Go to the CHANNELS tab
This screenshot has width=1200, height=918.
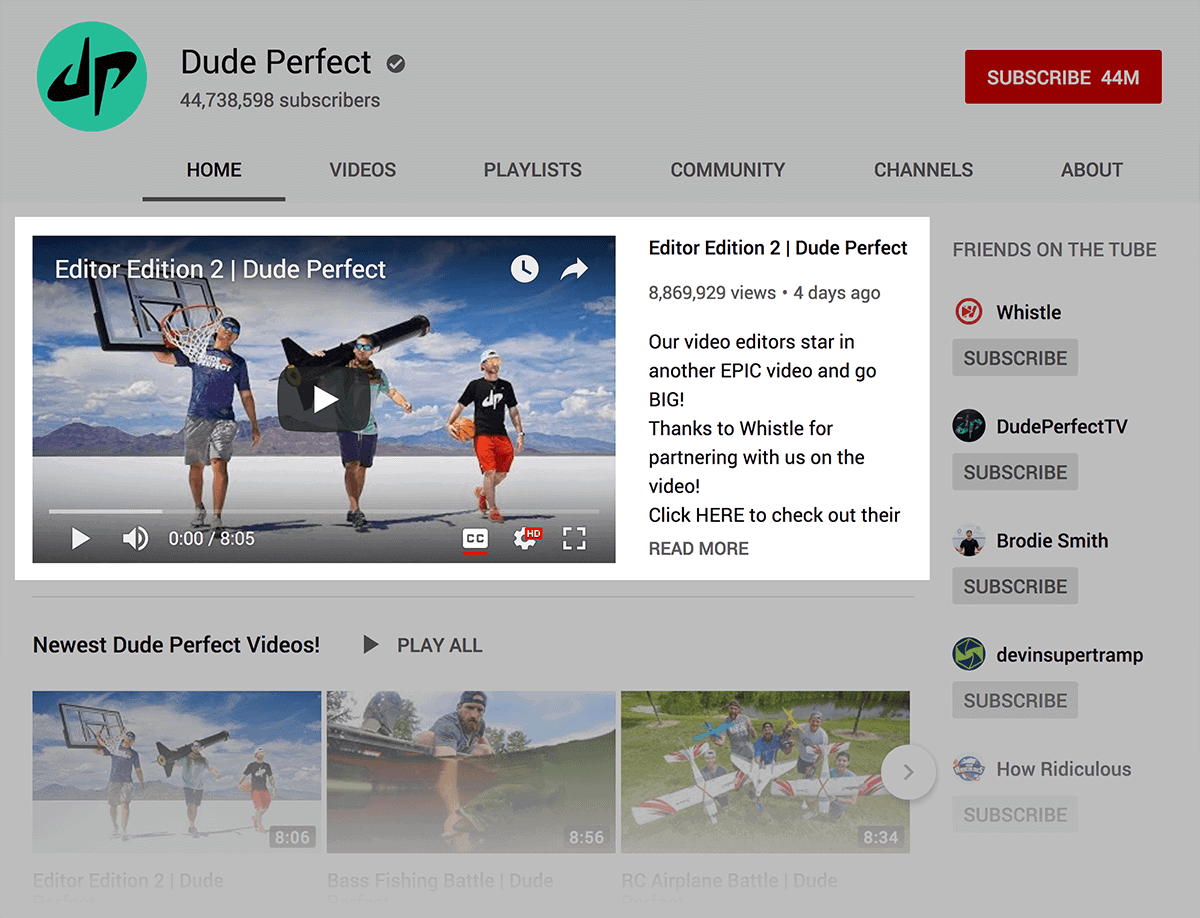(923, 170)
